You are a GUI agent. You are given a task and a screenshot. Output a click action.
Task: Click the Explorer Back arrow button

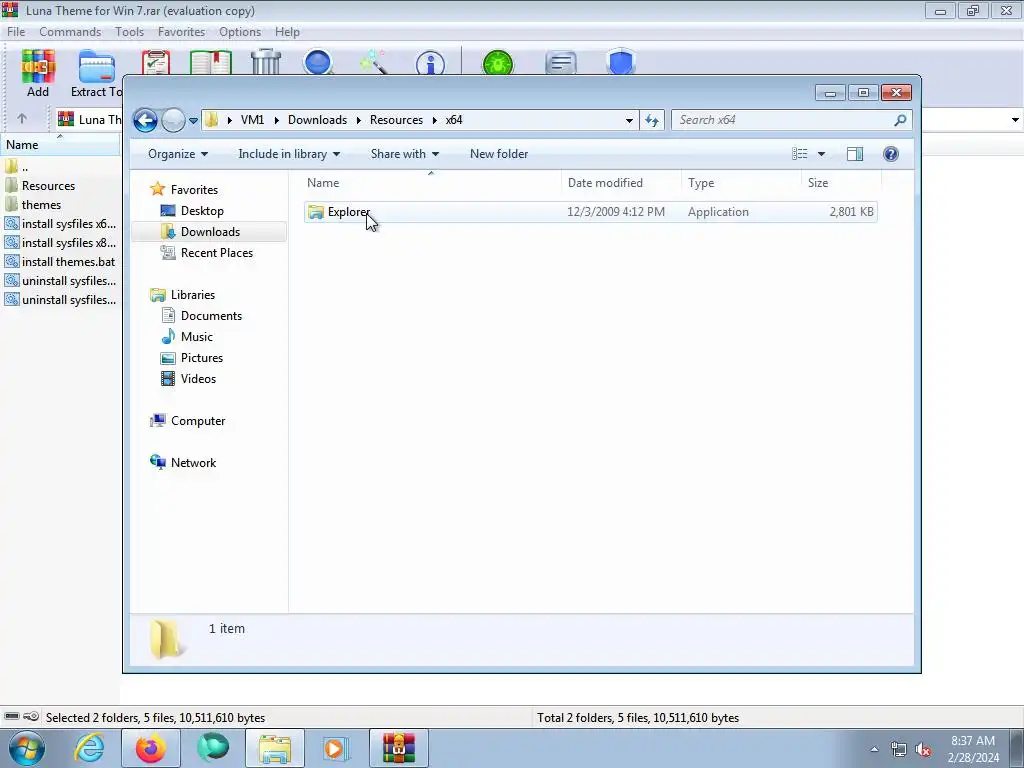pos(146,120)
